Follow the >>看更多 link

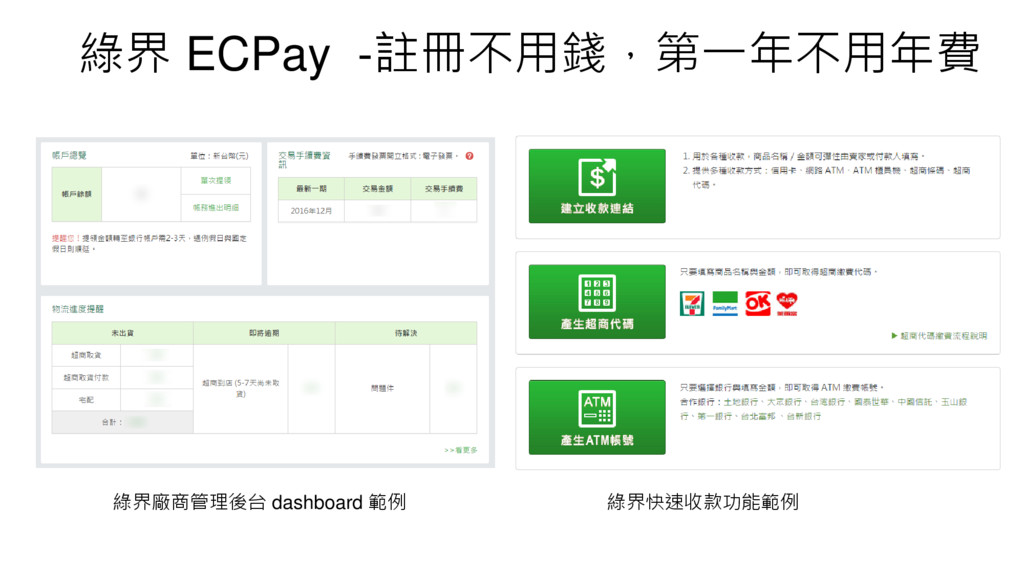pos(461,450)
